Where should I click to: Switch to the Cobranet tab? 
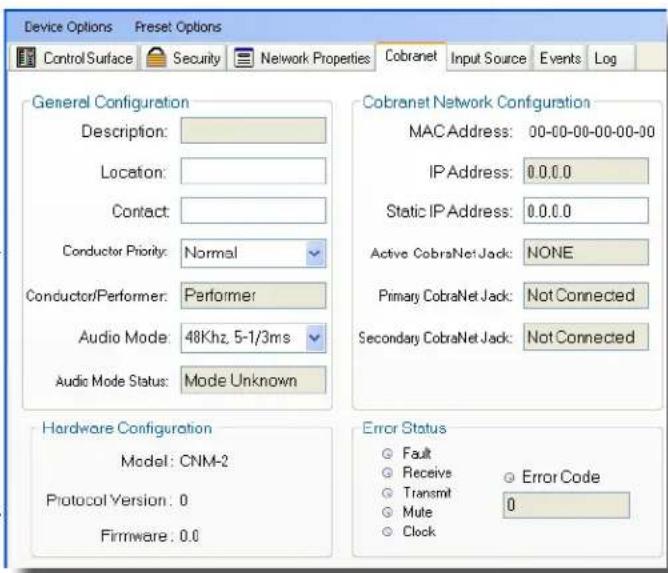[411, 56]
